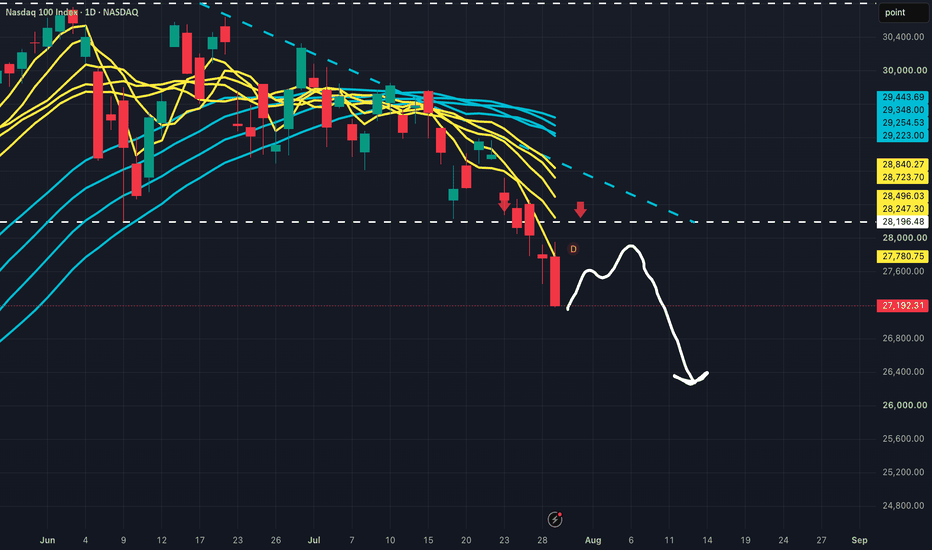Screen dimensions: 932x550
Task: Select the Nasdaq 100 Index chart title
Action: (x=72, y=12)
